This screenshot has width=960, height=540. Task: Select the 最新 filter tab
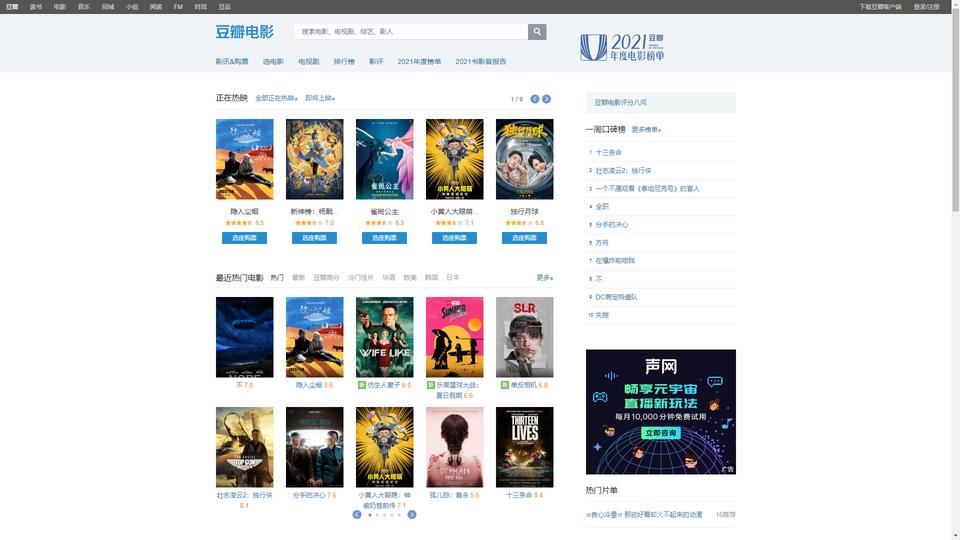(299, 278)
